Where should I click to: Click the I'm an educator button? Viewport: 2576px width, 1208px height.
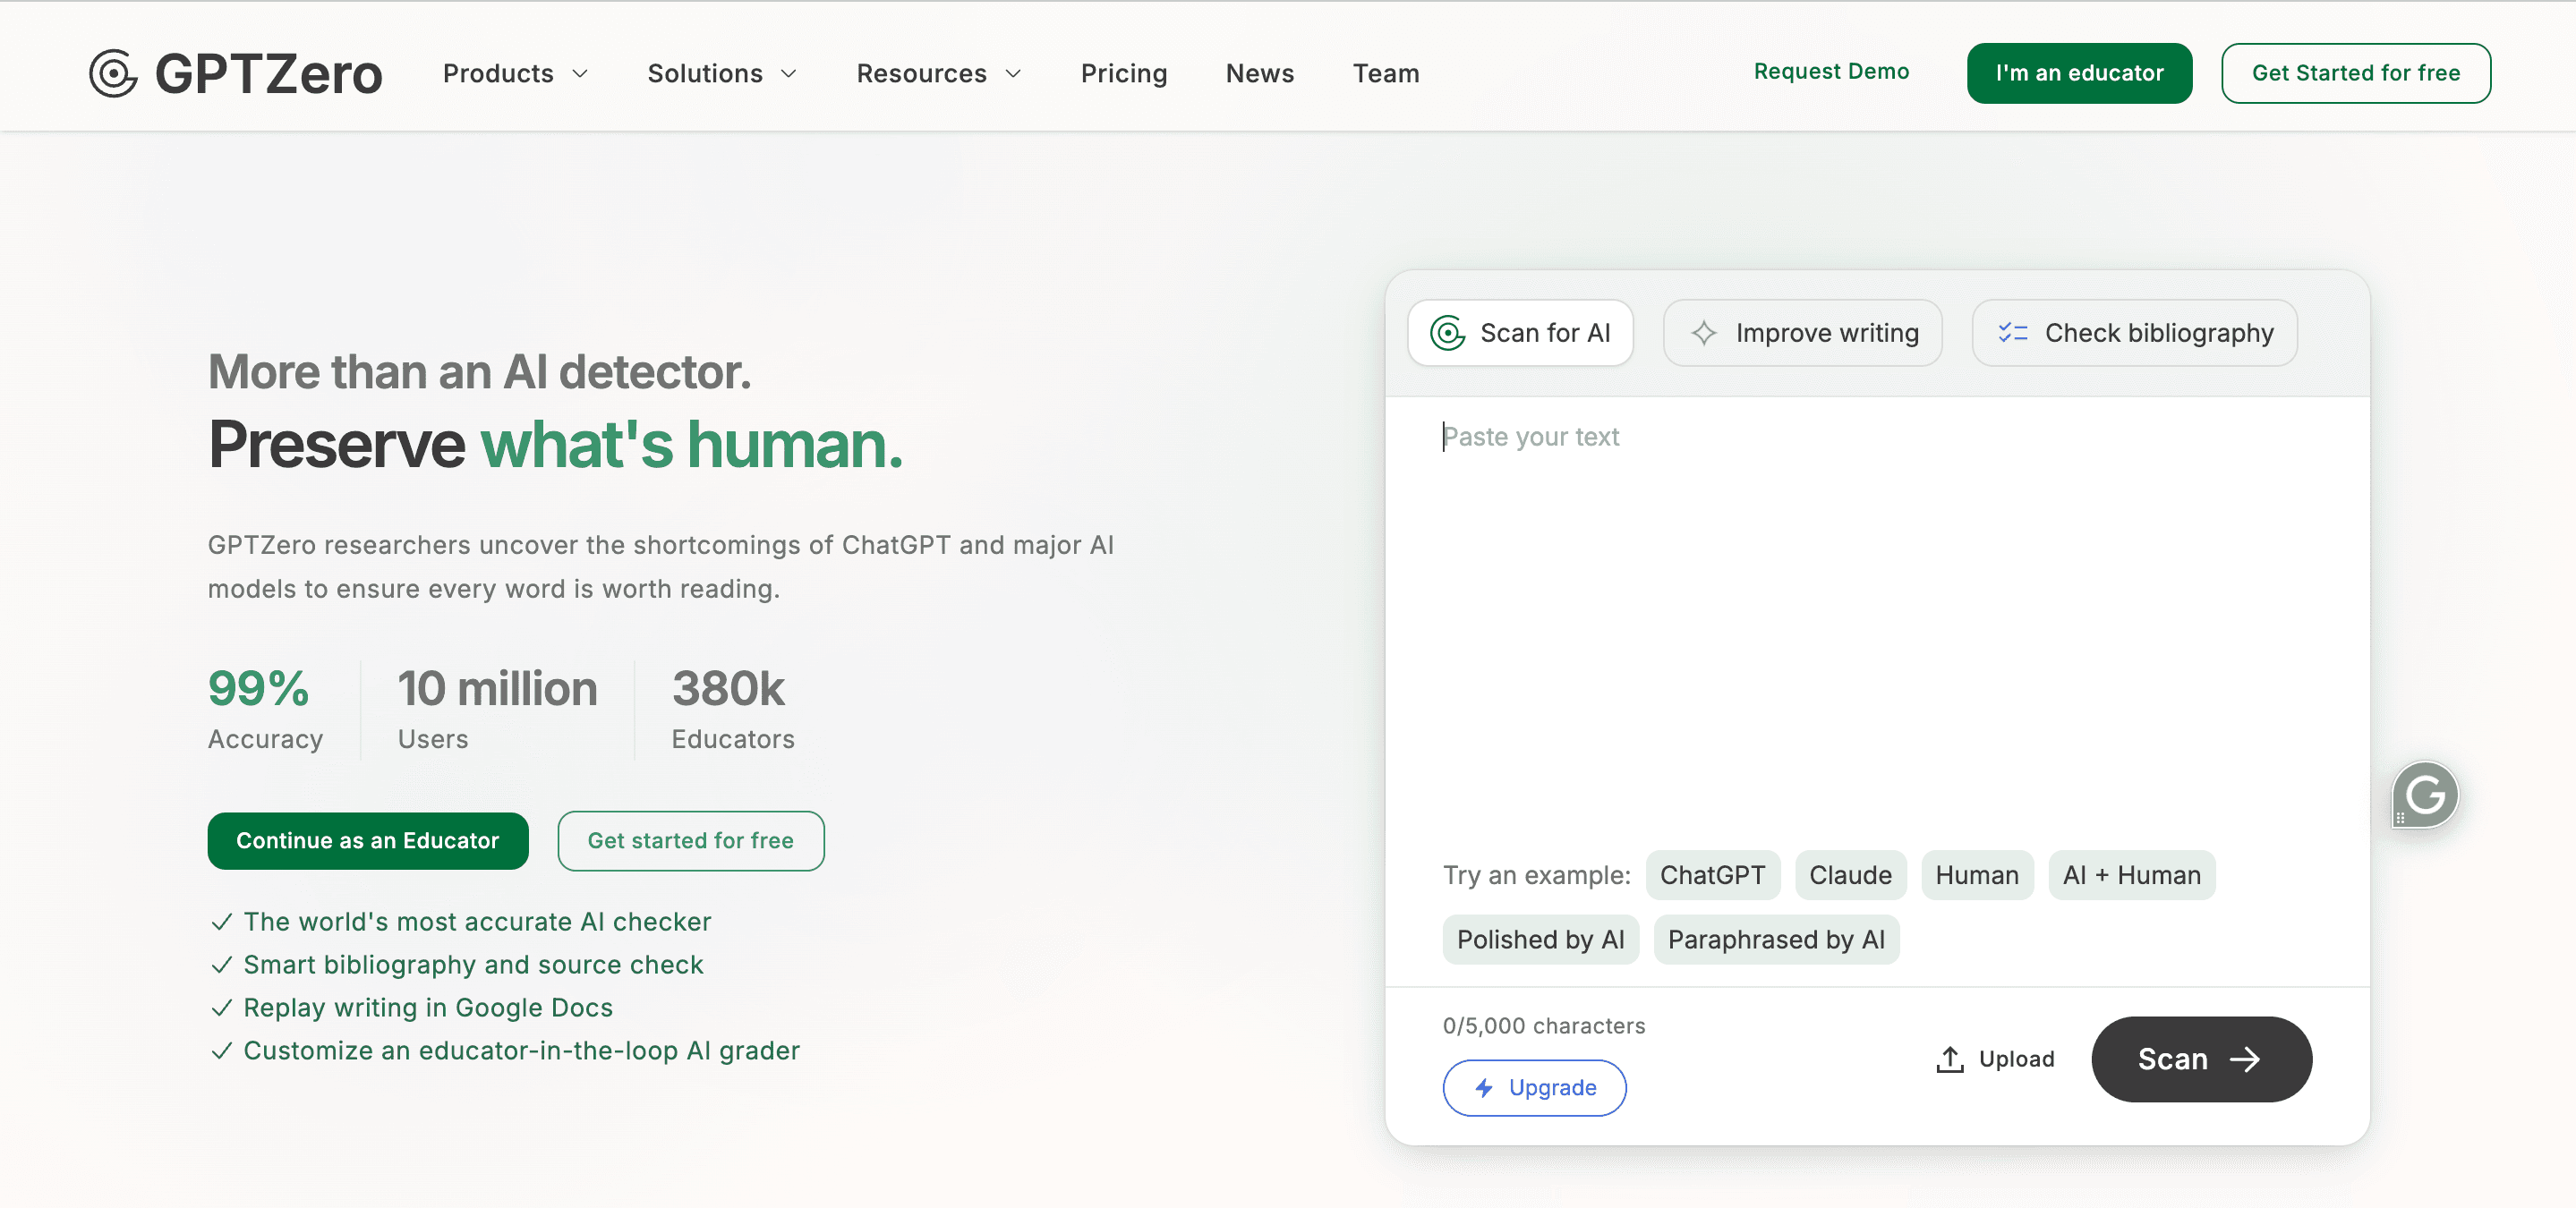click(x=2079, y=73)
